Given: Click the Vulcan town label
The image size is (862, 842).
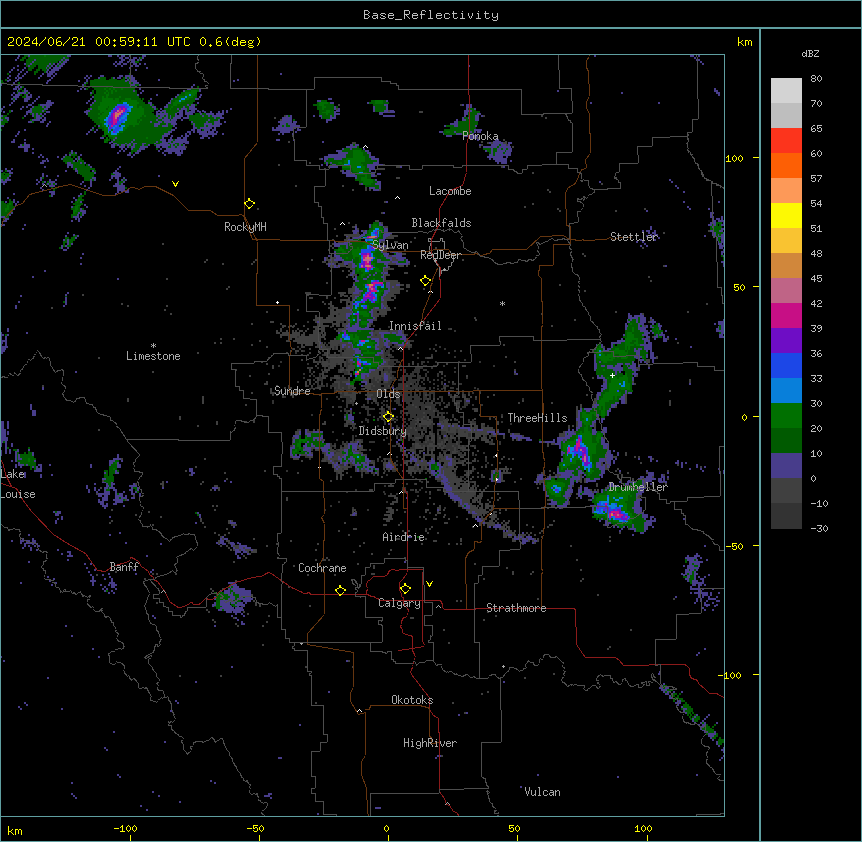Looking at the screenshot, I should (x=543, y=792).
